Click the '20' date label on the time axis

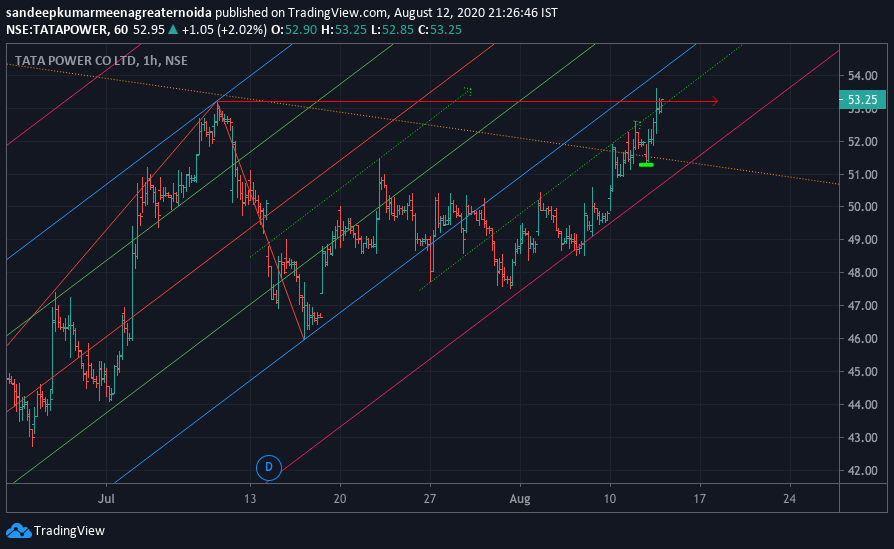340,499
